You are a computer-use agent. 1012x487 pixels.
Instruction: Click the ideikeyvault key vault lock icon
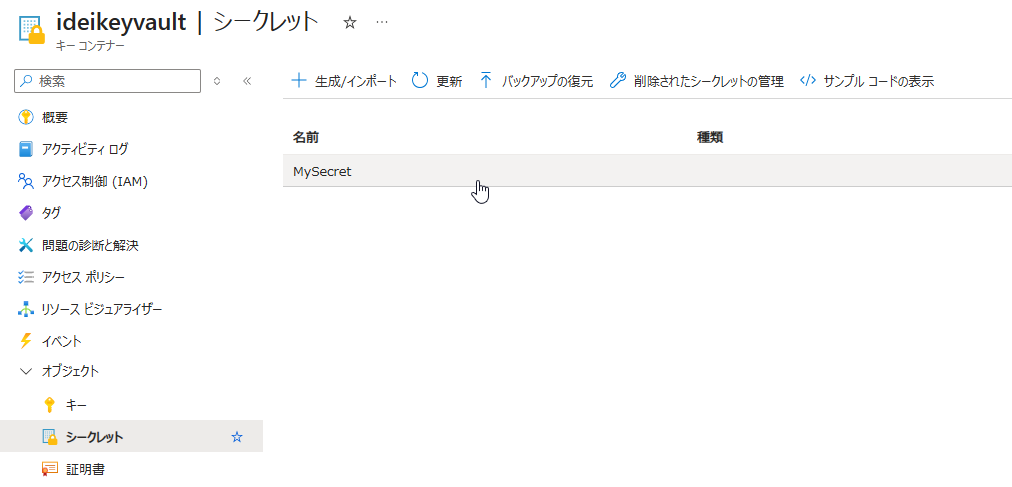click(32, 30)
